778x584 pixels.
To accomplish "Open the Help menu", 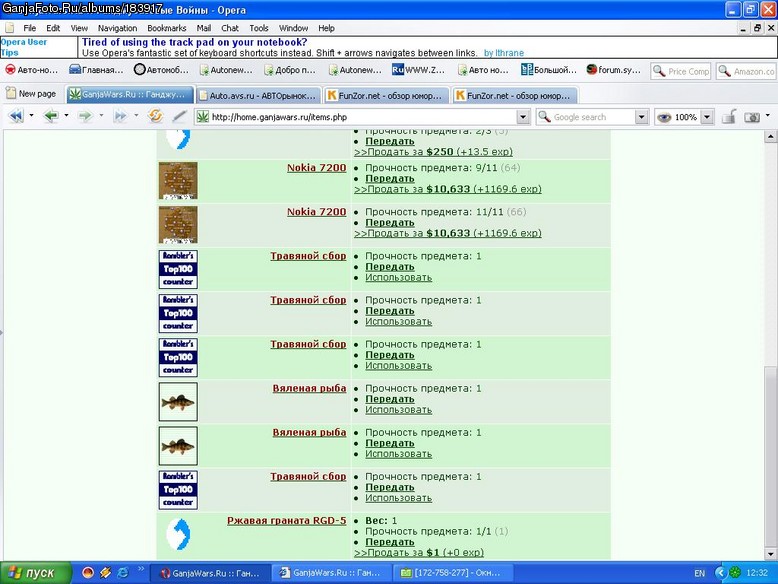I will [x=326, y=28].
